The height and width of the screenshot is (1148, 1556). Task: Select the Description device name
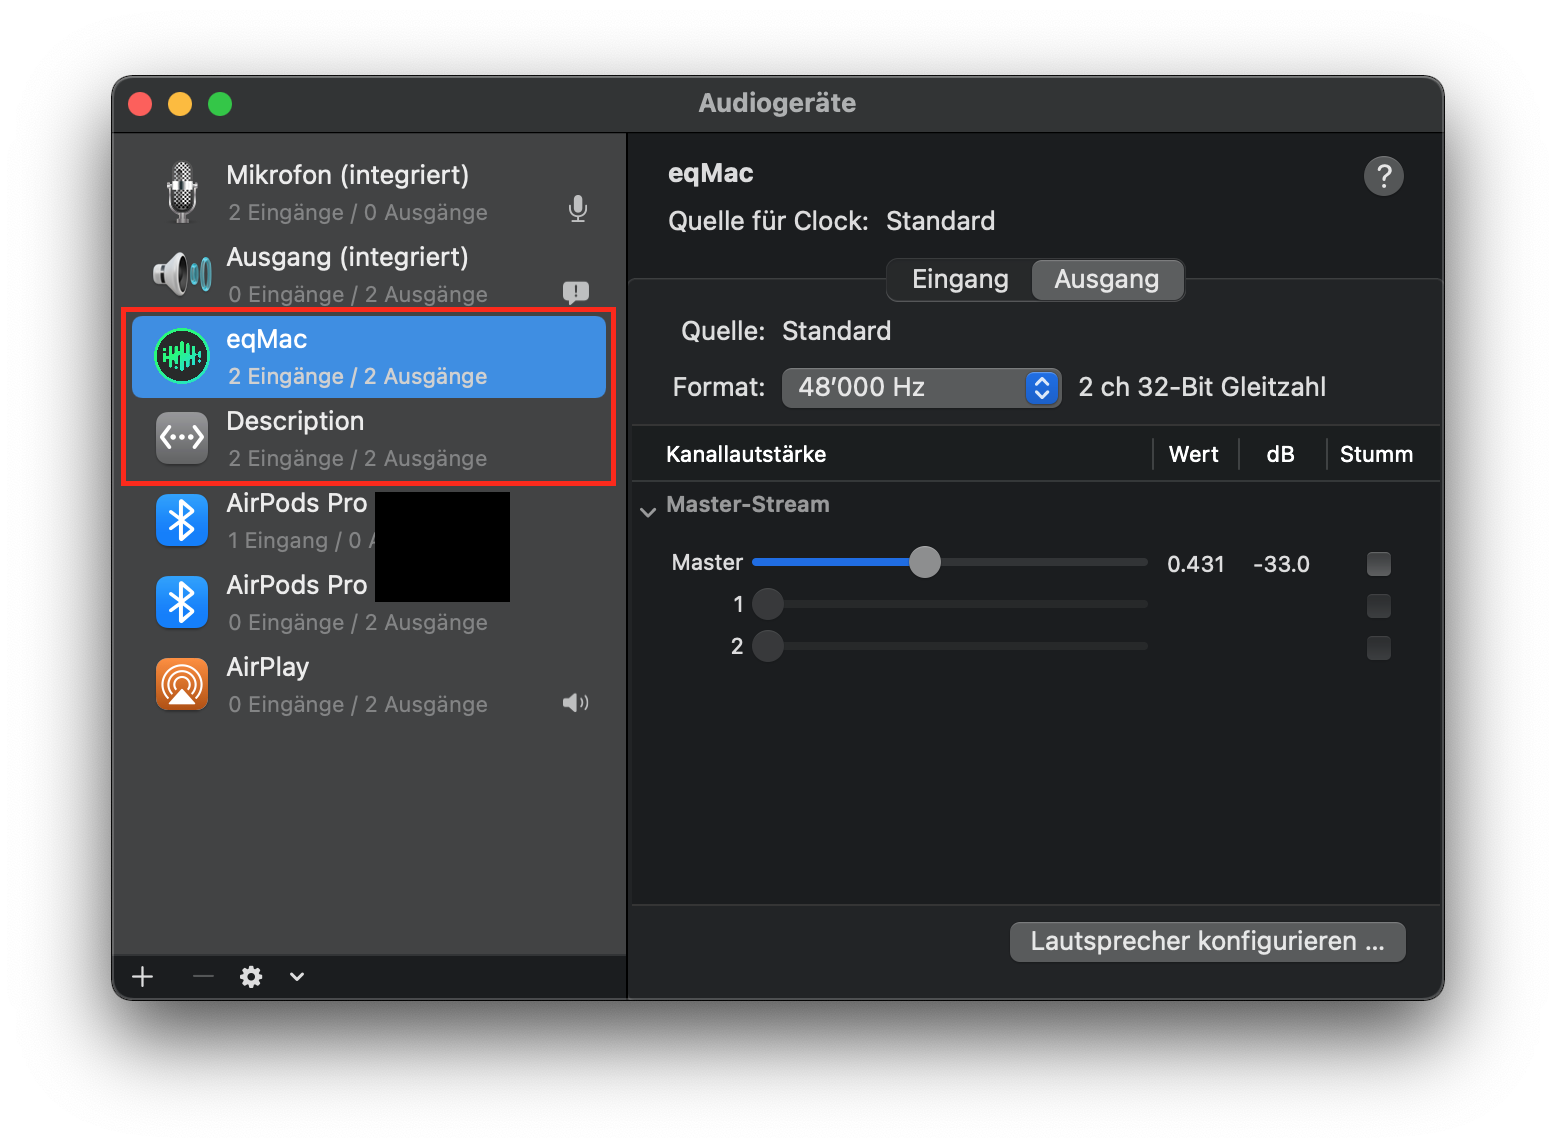point(295,421)
